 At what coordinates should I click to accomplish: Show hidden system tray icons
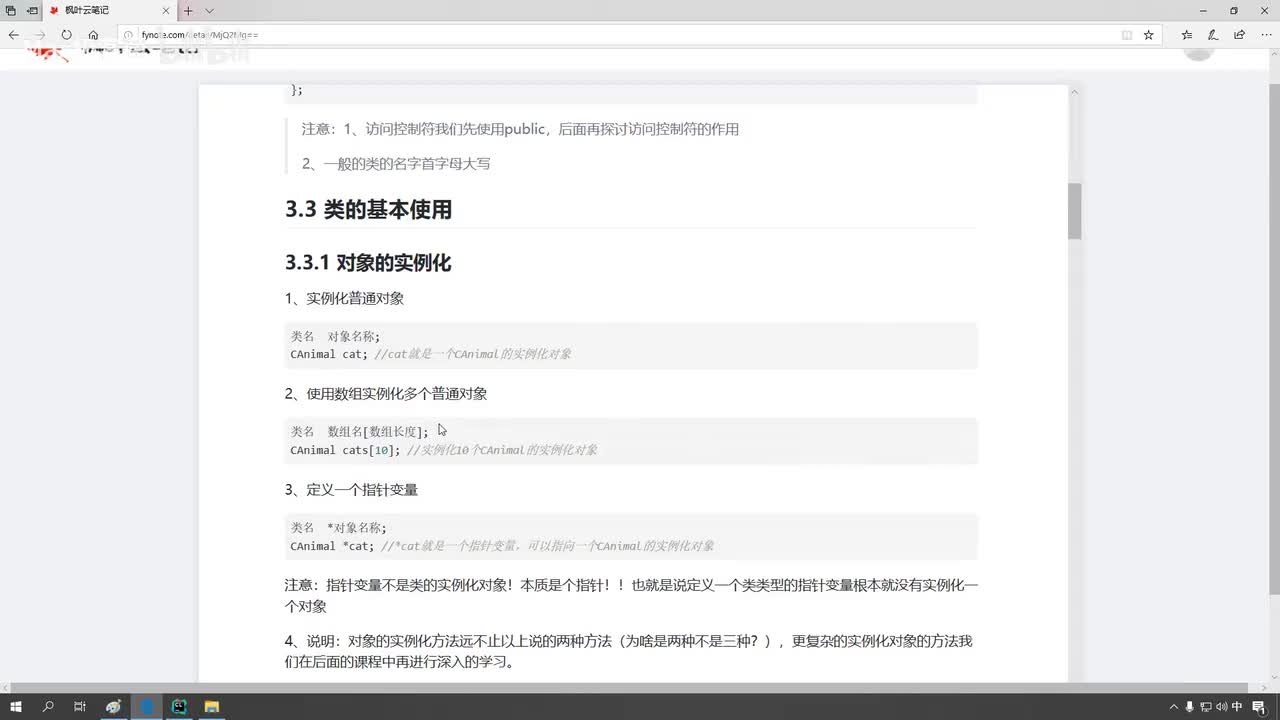[1173, 707]
